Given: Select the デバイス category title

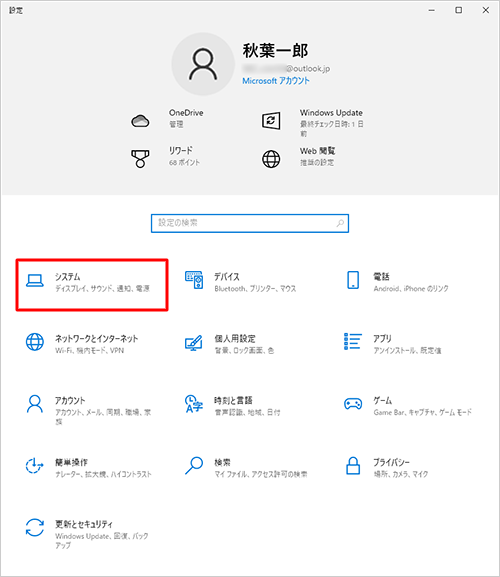Looking at the screenshot, I should click(227, 276).
